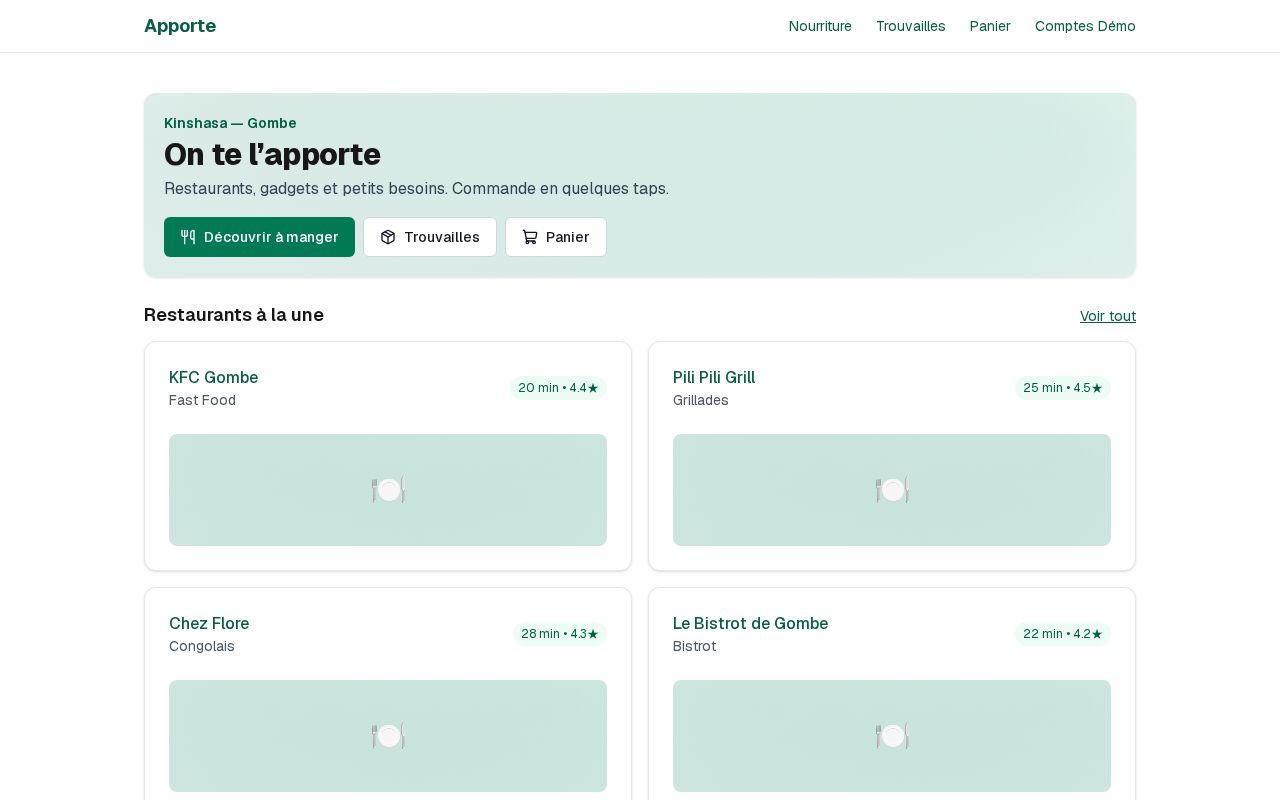Click the plate icon in the Pili Pili Grill card
The width and height of the screenshot is (1280, 800).
pos(892,490)
